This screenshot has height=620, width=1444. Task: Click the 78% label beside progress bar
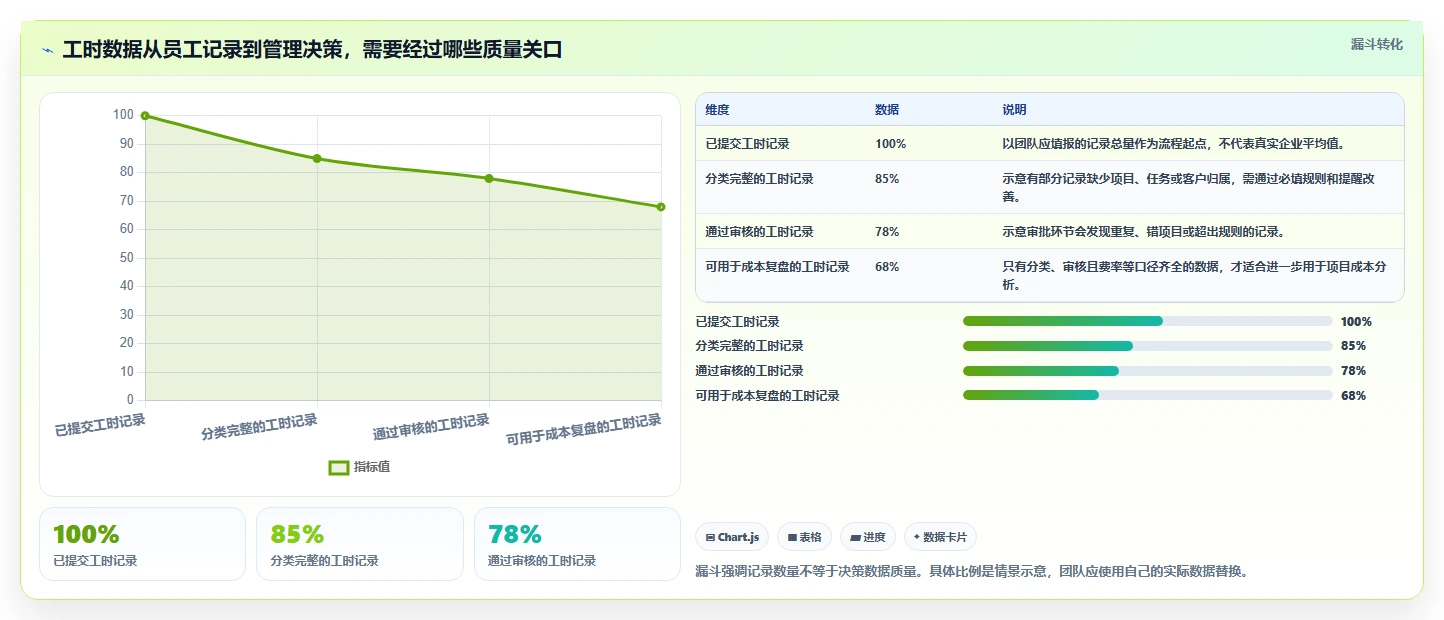1353,371
